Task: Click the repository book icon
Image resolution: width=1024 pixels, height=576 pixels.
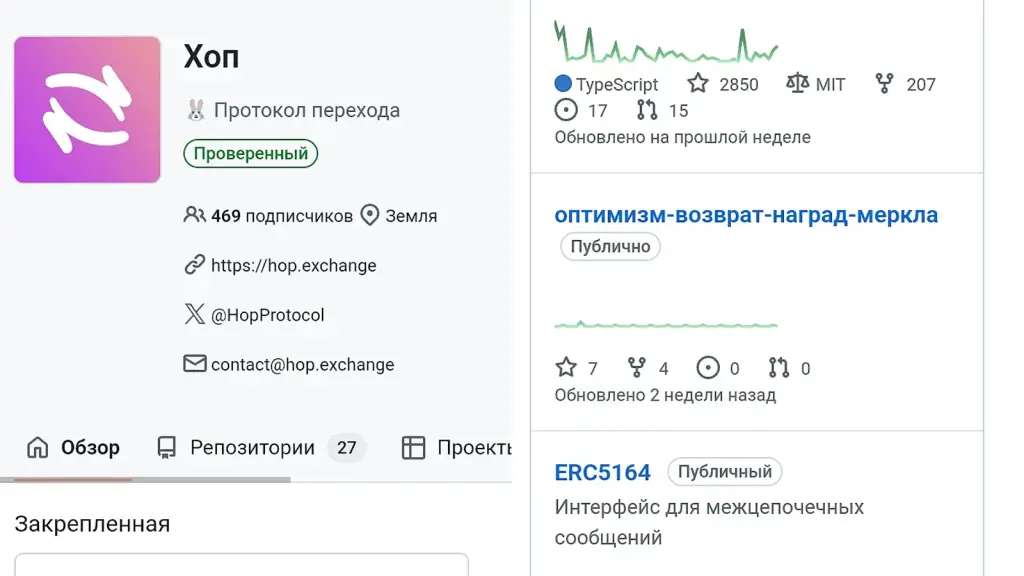Action: click(167, 447)
